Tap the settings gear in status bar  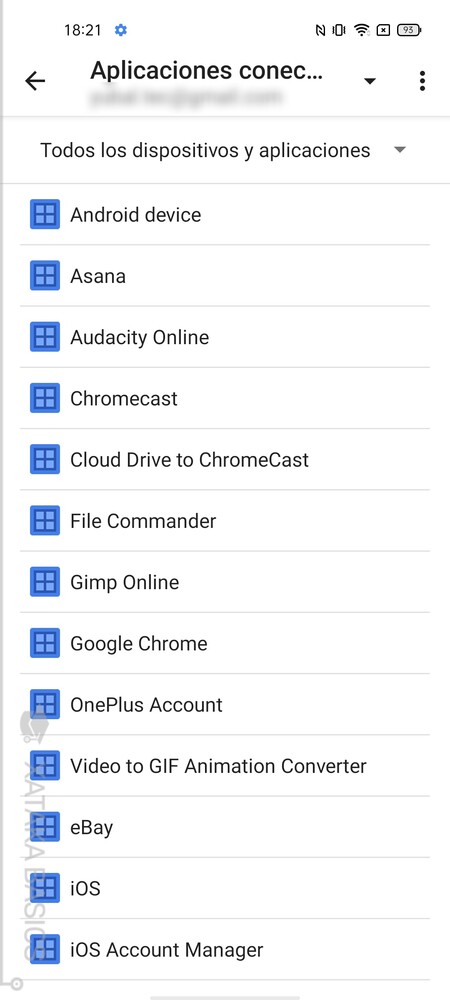point(120,30)
